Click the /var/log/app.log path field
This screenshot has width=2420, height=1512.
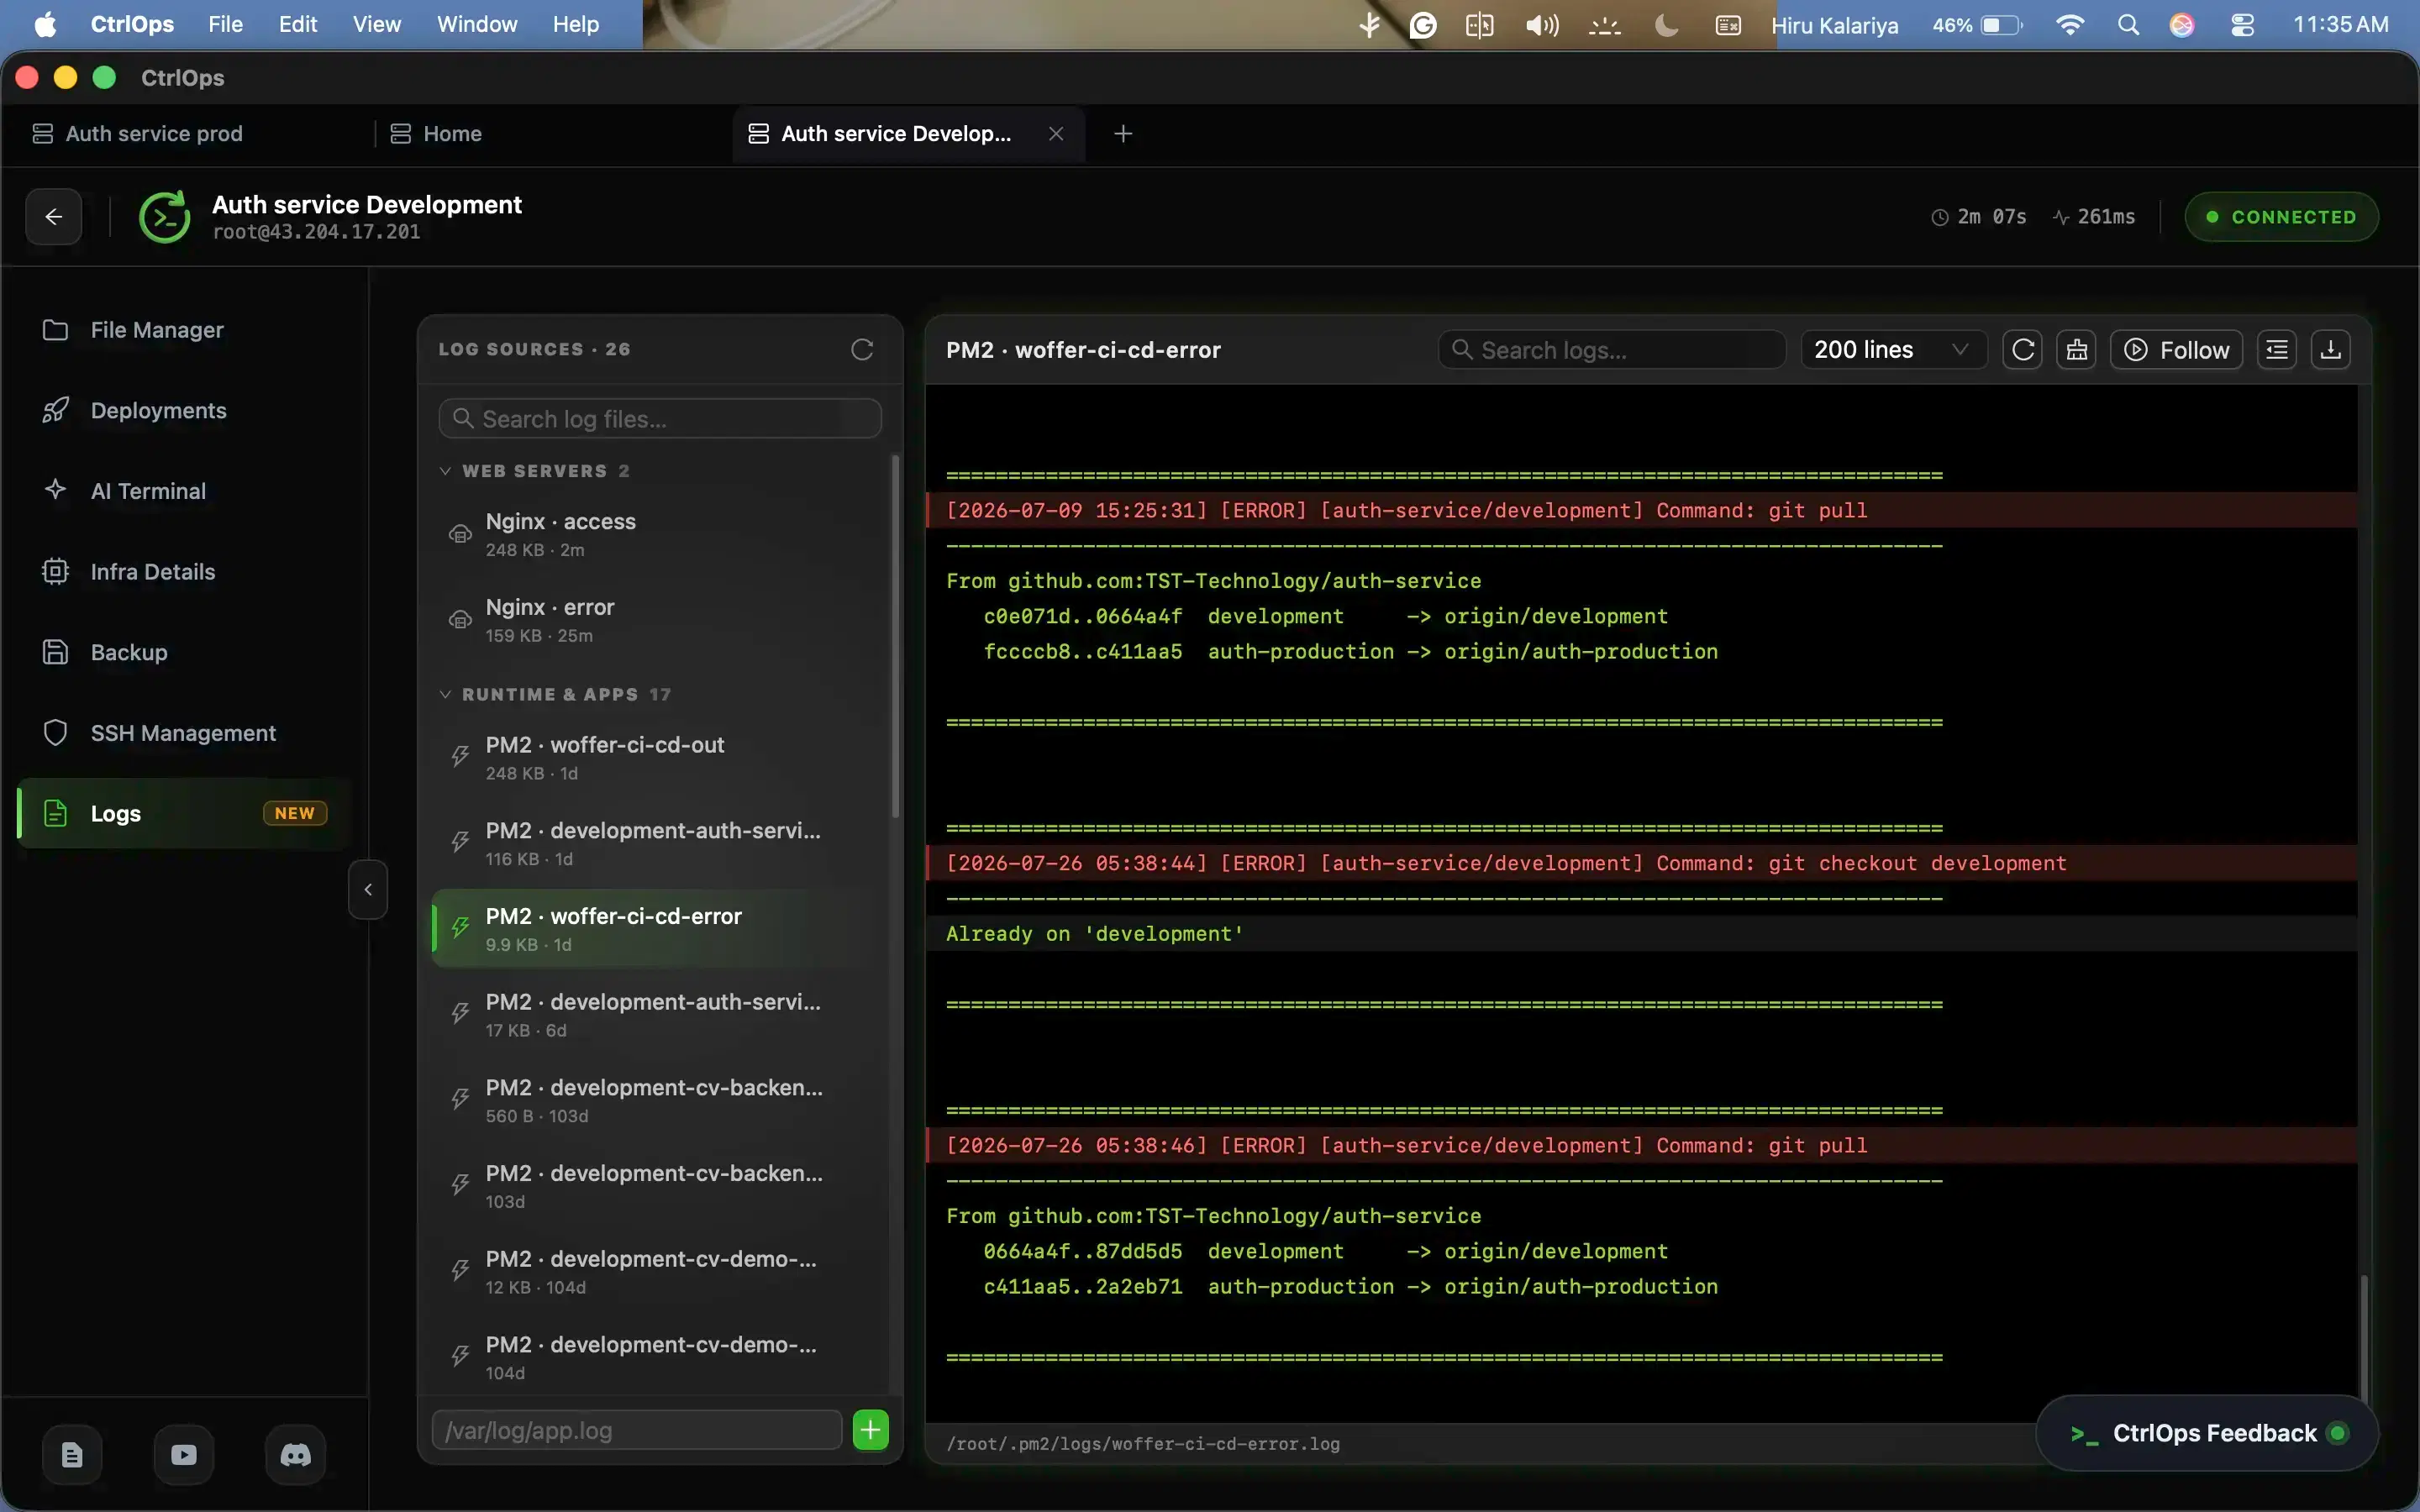click(x=637, y=1430)
